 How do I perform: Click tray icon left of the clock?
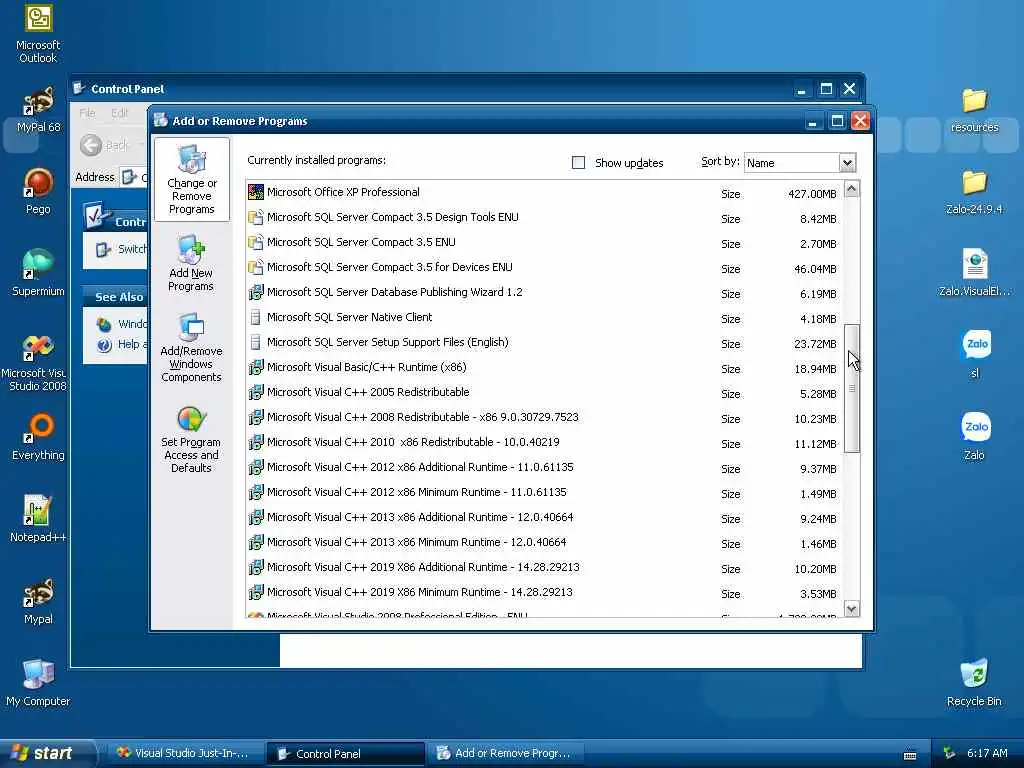click(950, 753)
